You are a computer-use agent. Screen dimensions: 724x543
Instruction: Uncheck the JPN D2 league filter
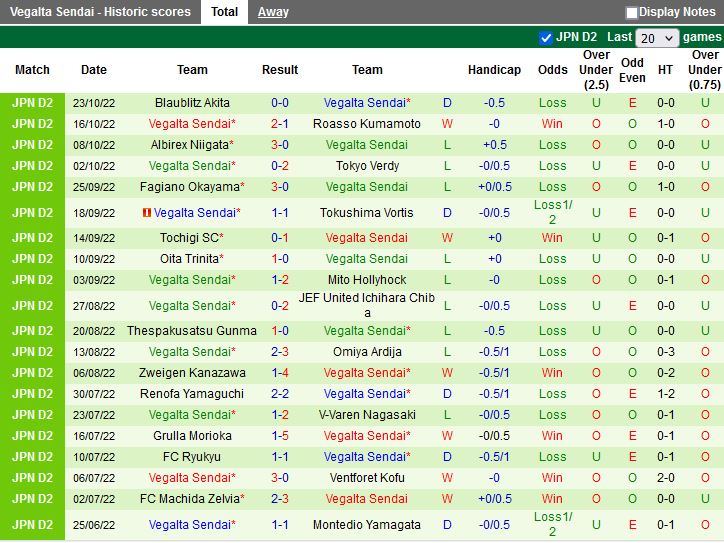(545, 37)
